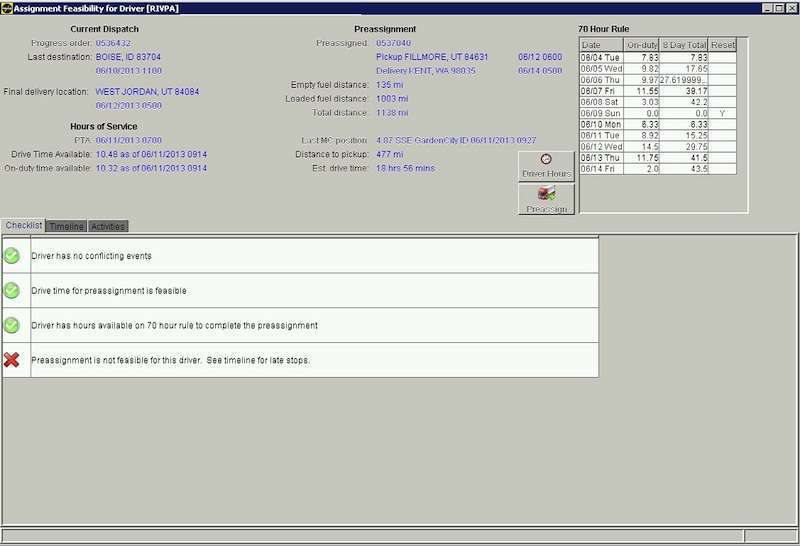Click the 8 Day Total column header
Viewport: 800px width, 546px height.
[684, 45]
